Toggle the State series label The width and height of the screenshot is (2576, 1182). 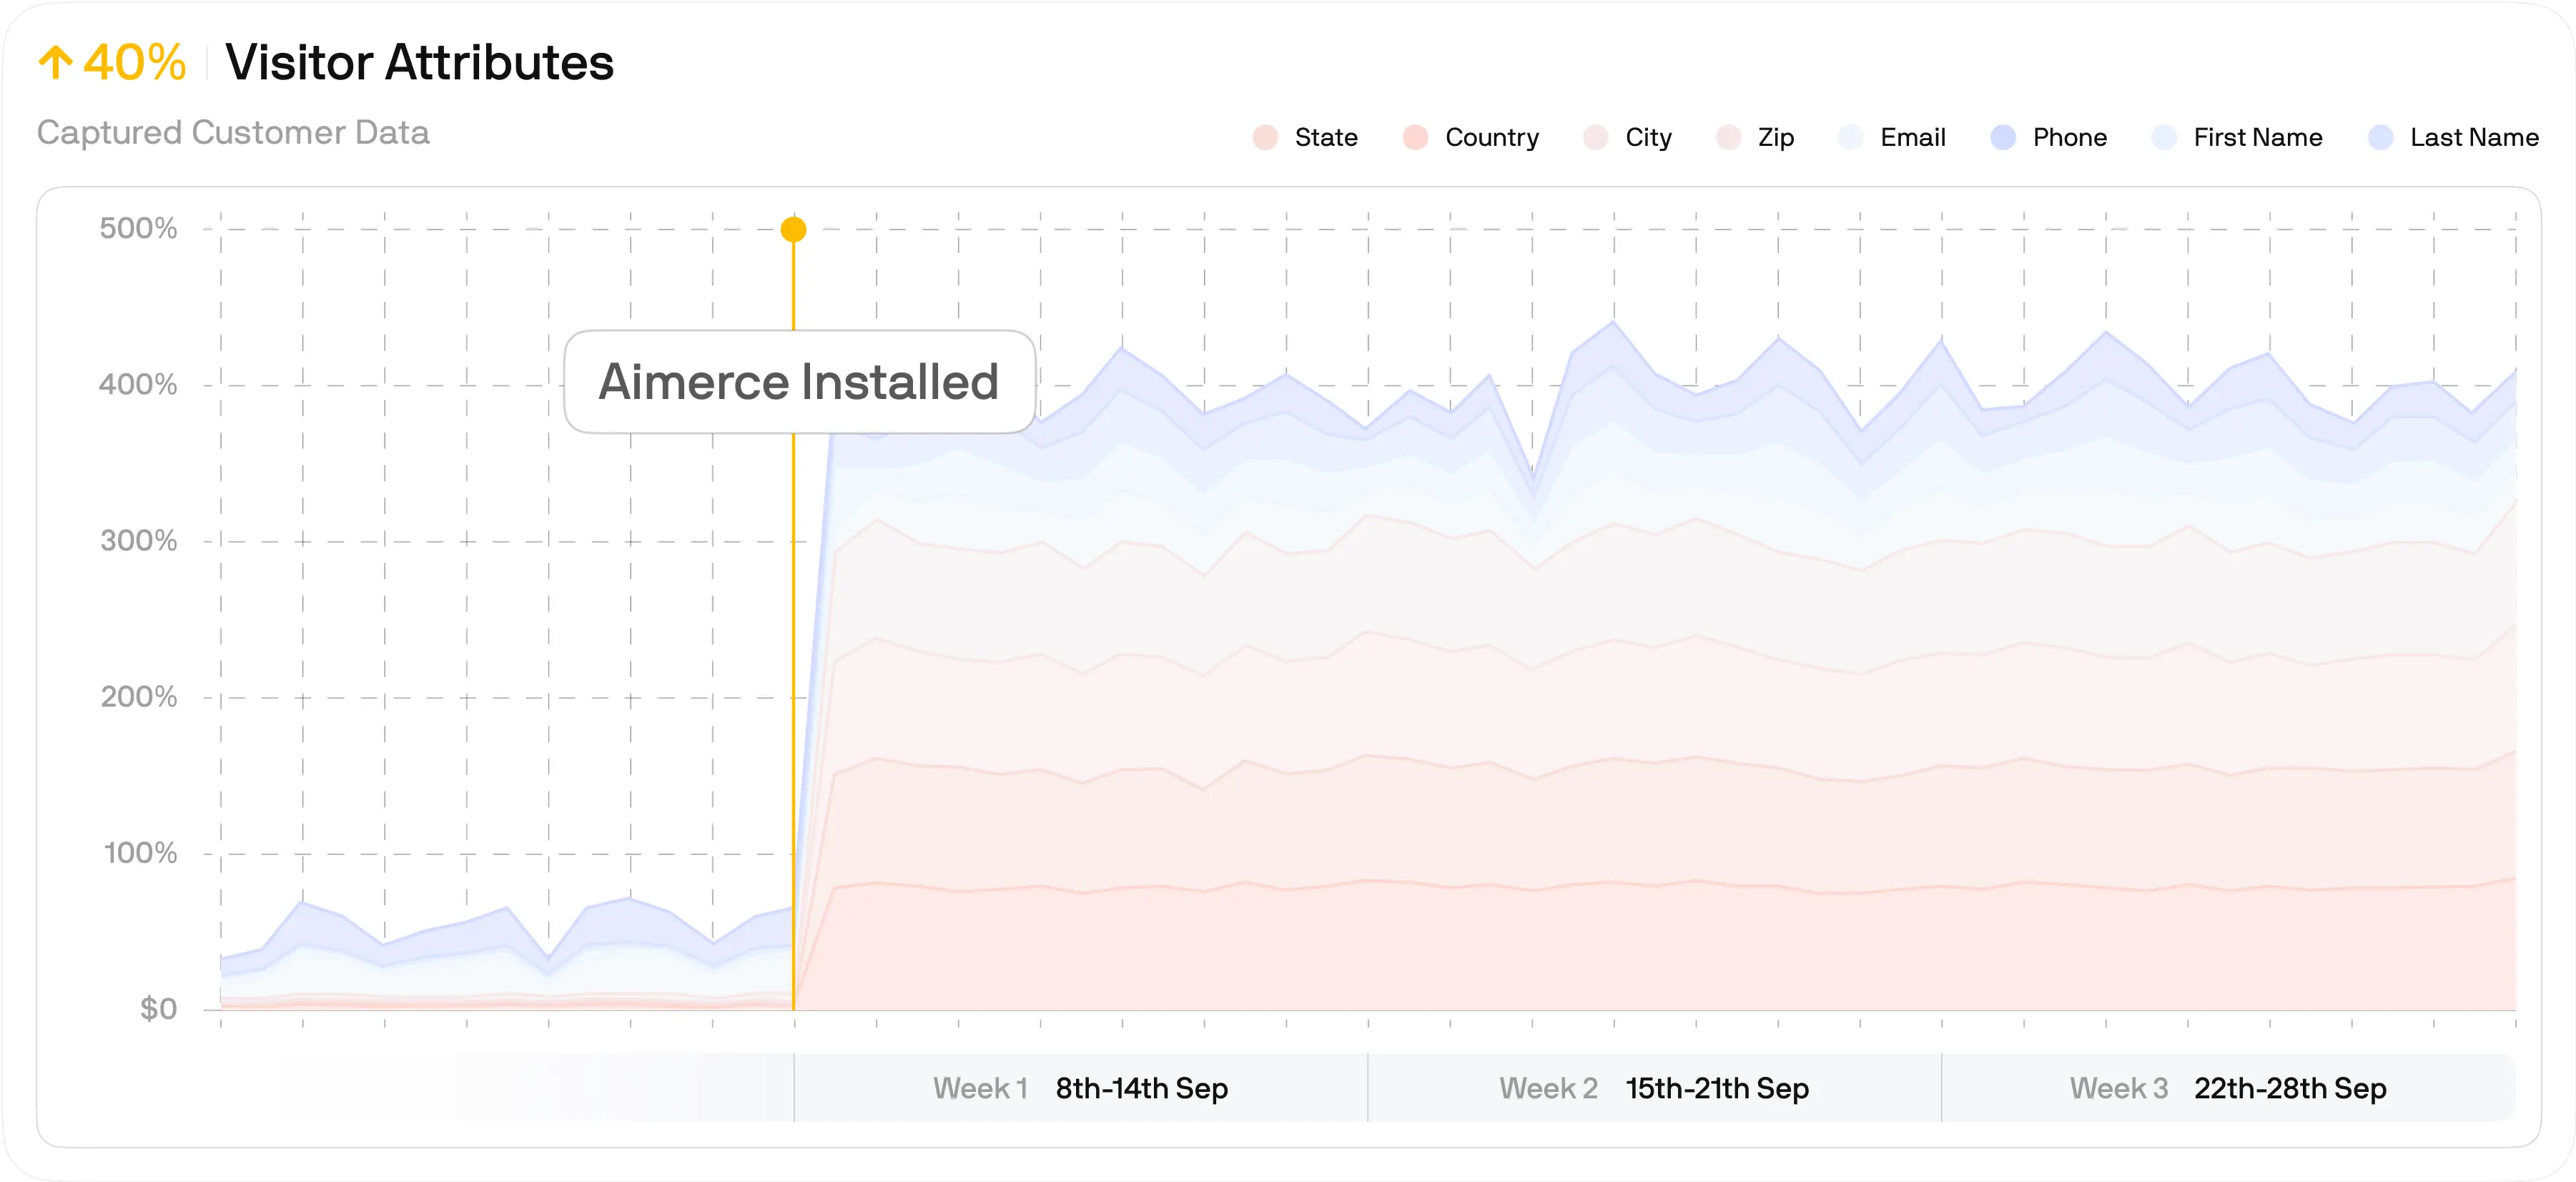(x=1326, y=137)
